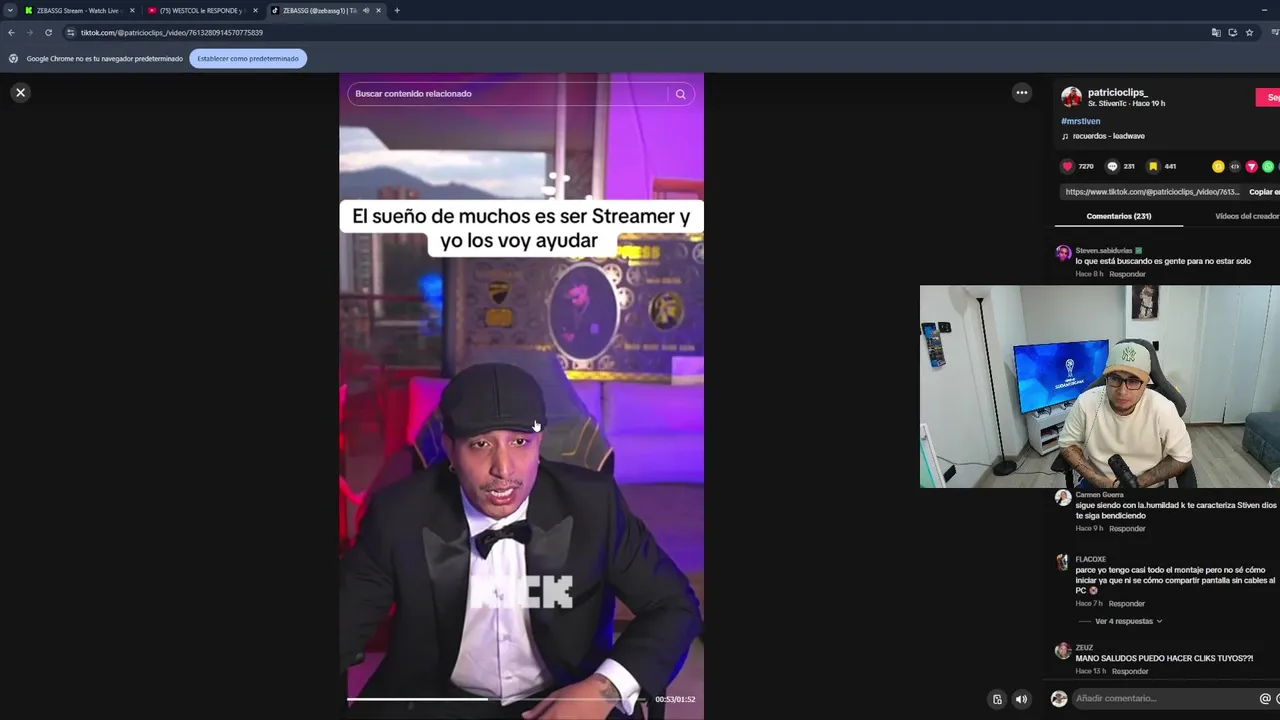Reply to ZEUZ's comment
Image resolution: width=1280 pixels, height=720 pixels.
click(x=1130, y=671)
